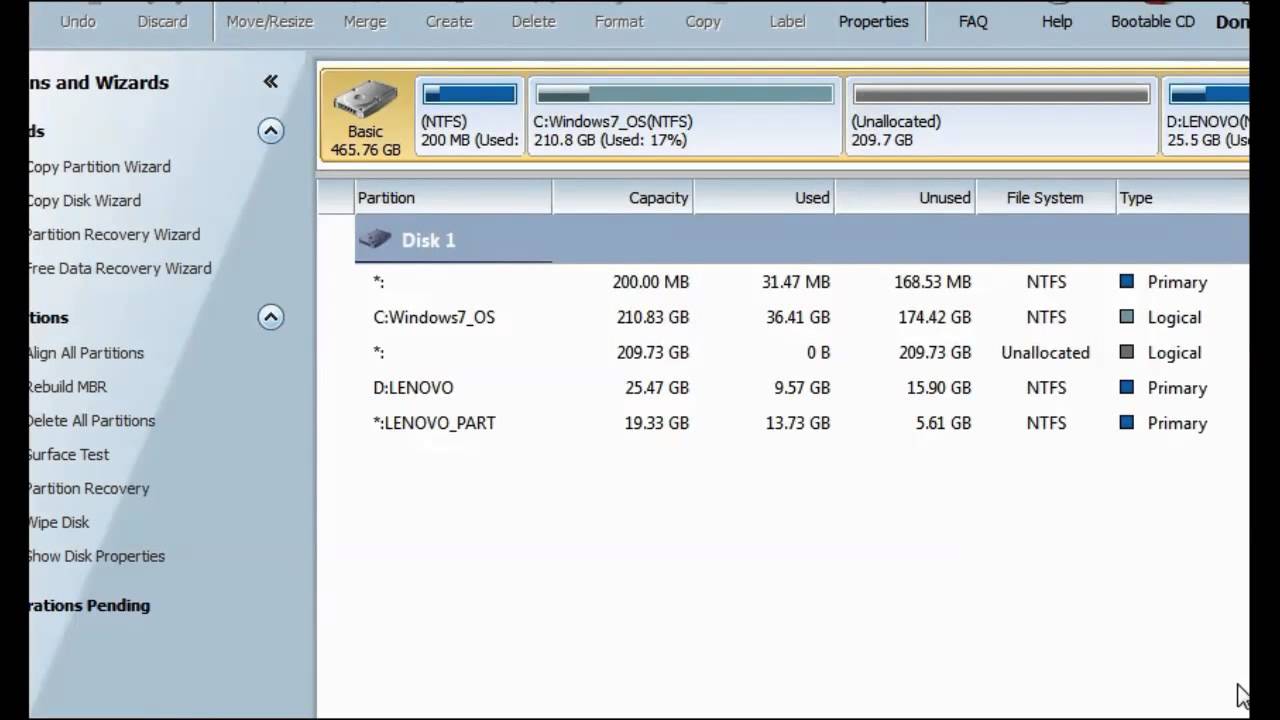Launch the Copy Disk Wizard
This screenshot has height=720, width=1280.
[x=85, y=200]
